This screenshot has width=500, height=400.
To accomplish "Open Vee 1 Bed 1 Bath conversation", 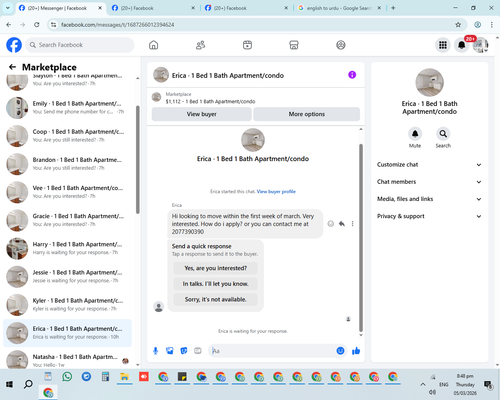I will coord(68,192).
